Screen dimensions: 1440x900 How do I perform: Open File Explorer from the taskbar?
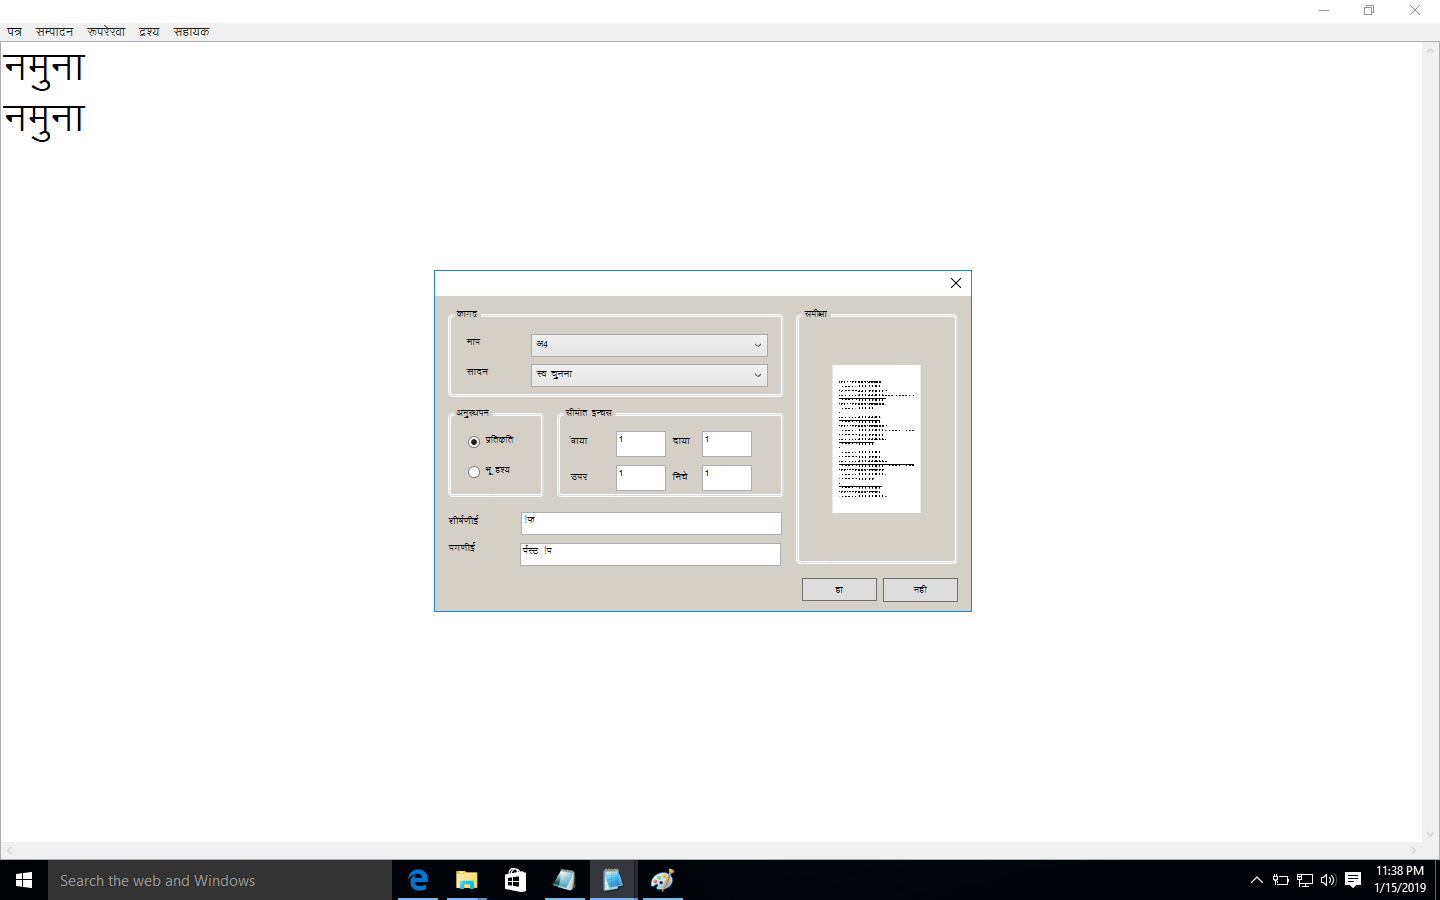(x=467, y=880)
